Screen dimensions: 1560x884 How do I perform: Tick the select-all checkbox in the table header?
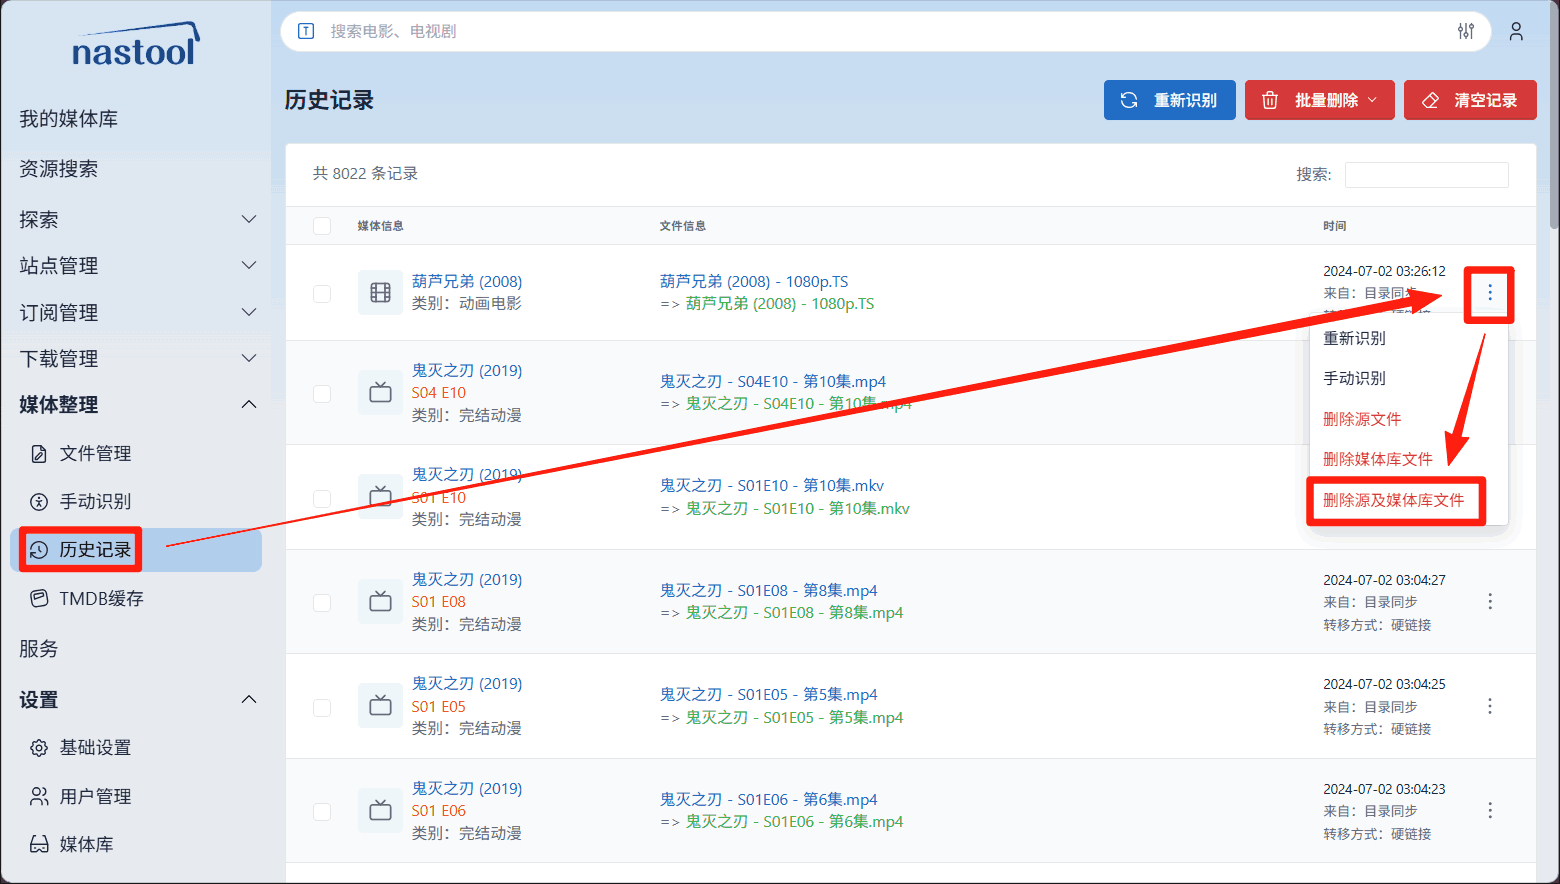point(322,226)
